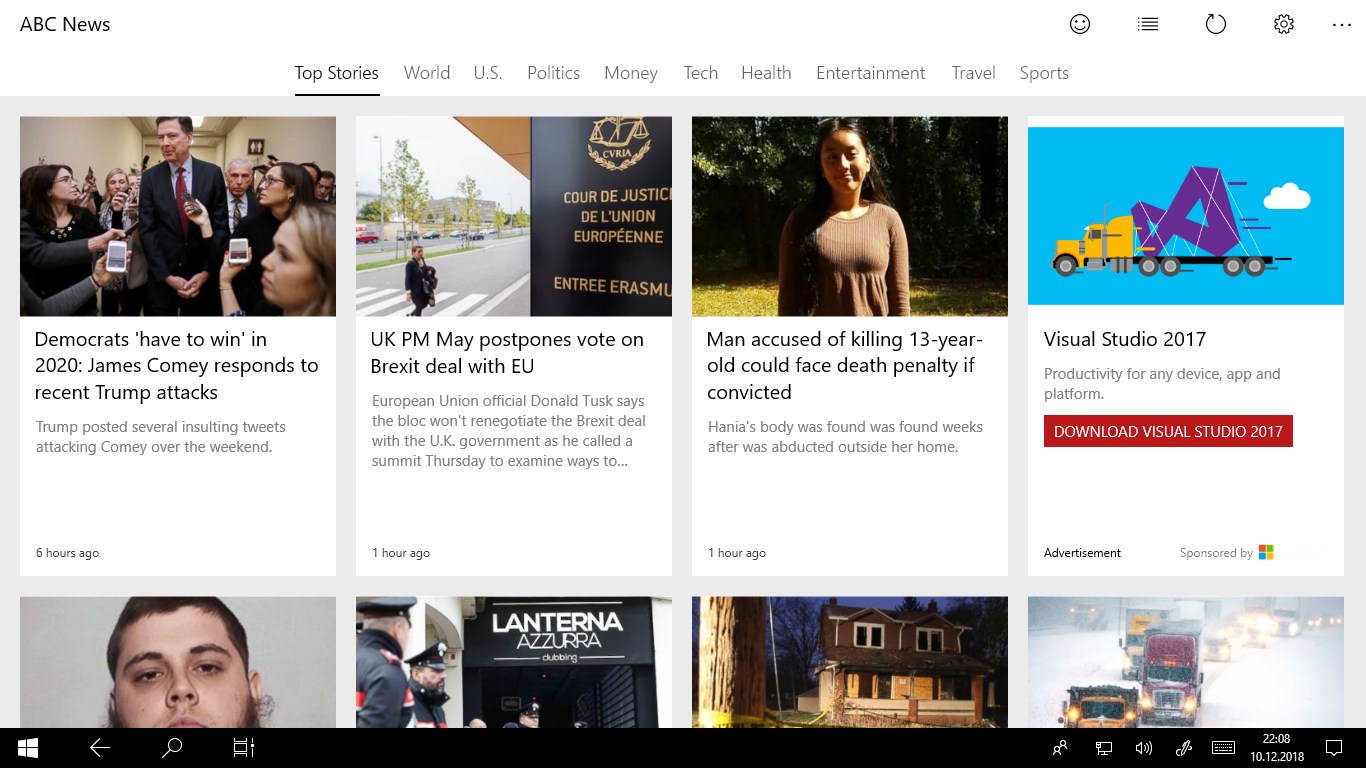
Task: Click Download Visual Studio 2017 button
Action: click(x=1168, y=431)
